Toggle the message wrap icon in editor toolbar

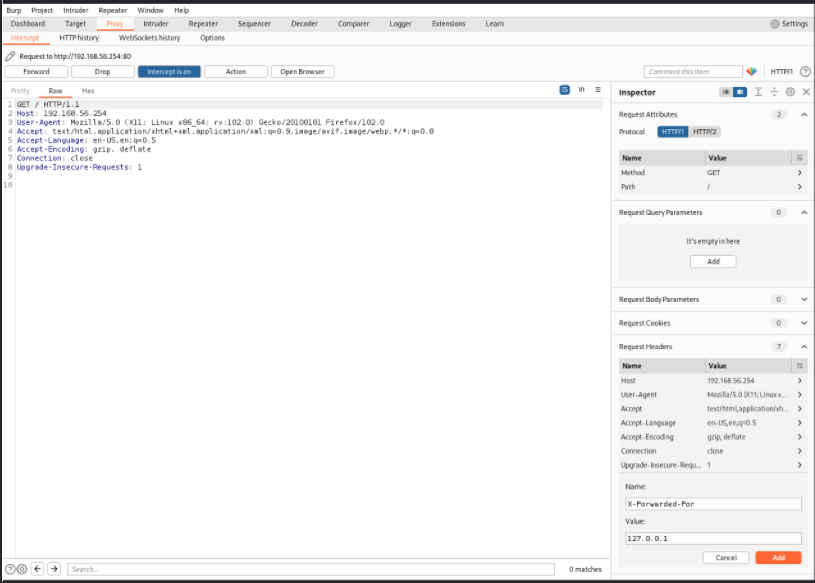[x=564, y=90]
